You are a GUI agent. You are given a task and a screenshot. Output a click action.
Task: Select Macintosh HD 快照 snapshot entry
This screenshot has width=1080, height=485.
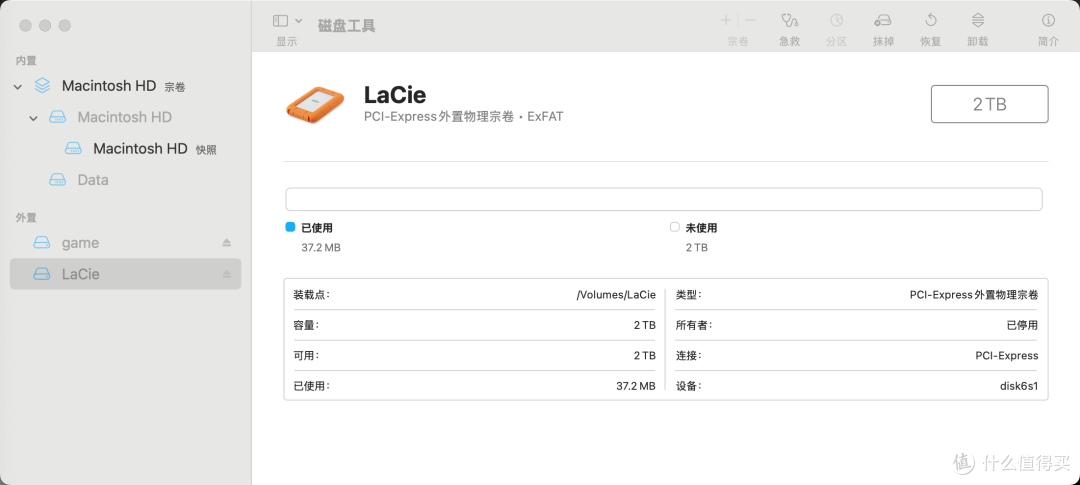point(125,149)
